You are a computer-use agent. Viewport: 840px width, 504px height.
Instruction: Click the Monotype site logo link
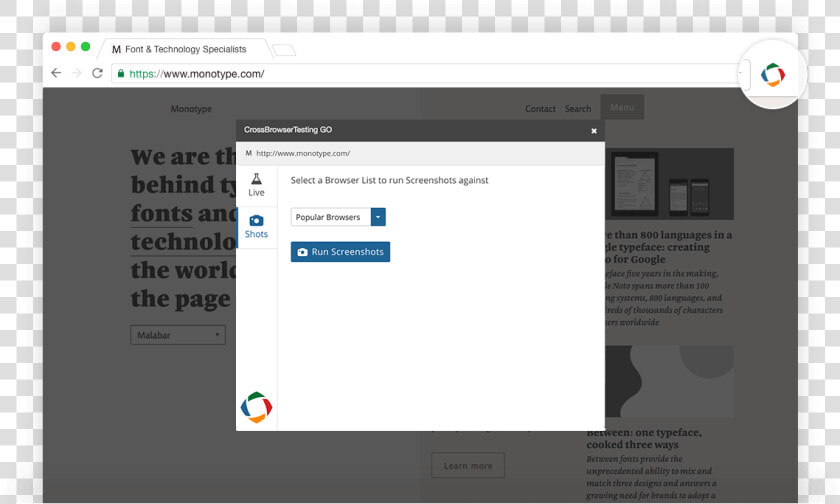191,109
